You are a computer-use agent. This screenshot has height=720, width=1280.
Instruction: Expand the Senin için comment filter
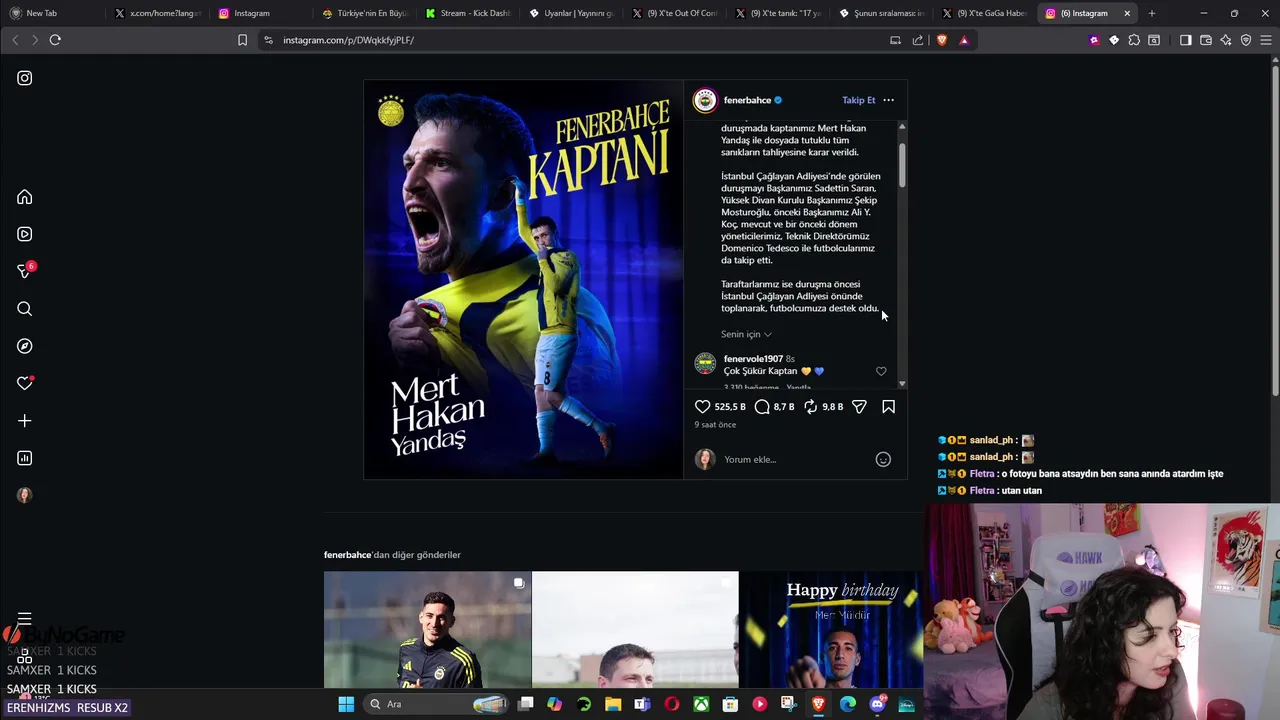[x=746, y=334]
